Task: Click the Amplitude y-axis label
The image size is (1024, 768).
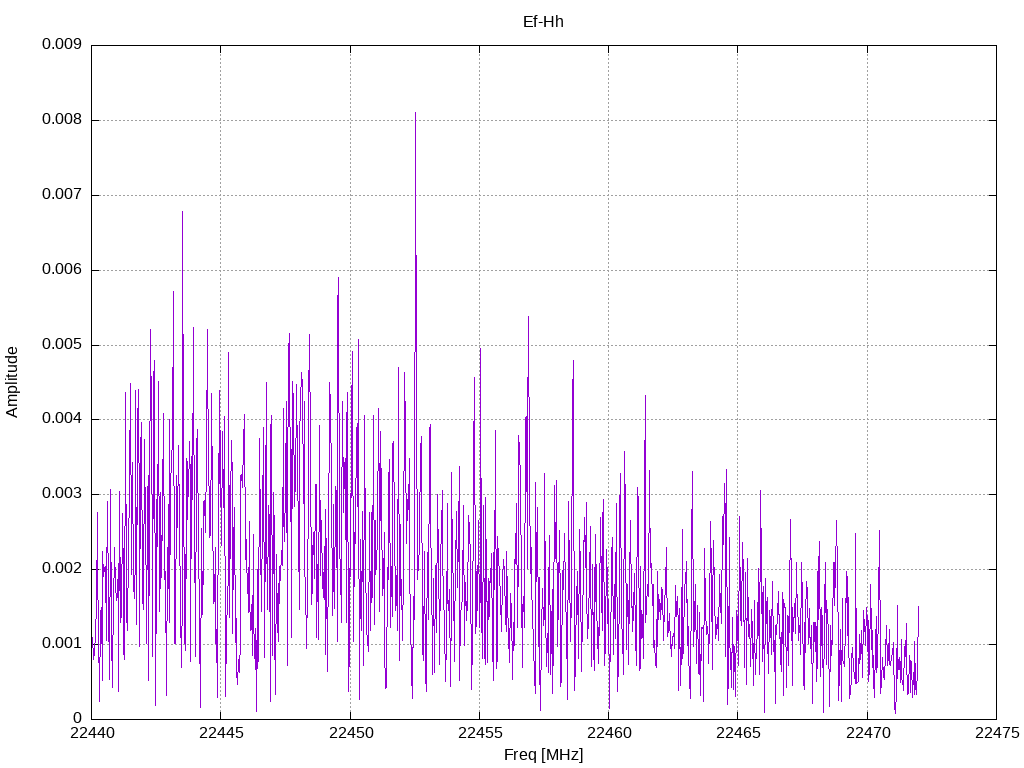Action: [12, 382]
